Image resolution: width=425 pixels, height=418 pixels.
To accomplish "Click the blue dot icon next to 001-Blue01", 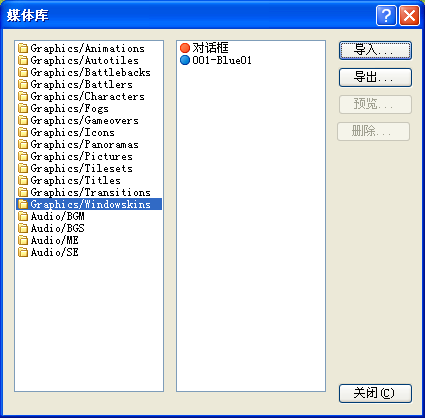I will point(185,60).
